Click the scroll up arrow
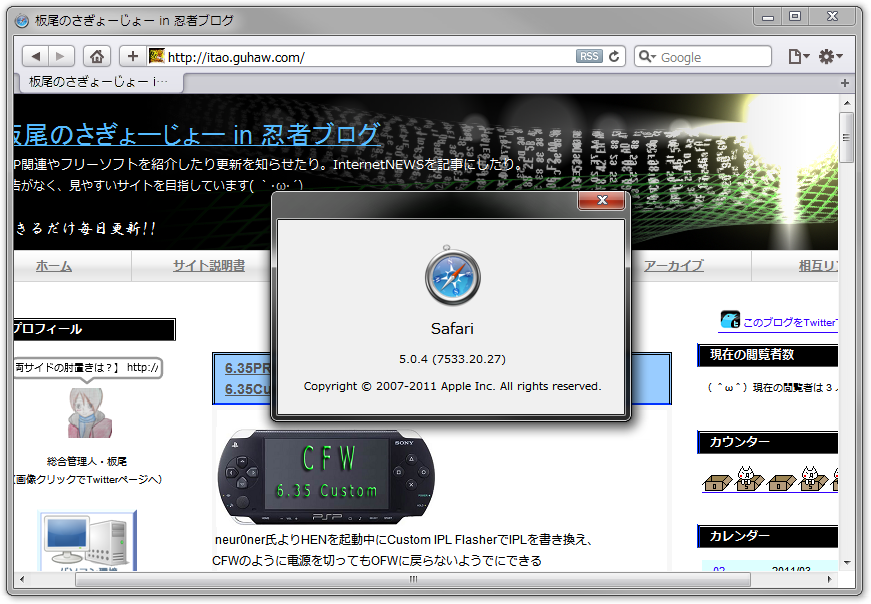The width and height of the screenshot is (871, 604). pos(847,103)
